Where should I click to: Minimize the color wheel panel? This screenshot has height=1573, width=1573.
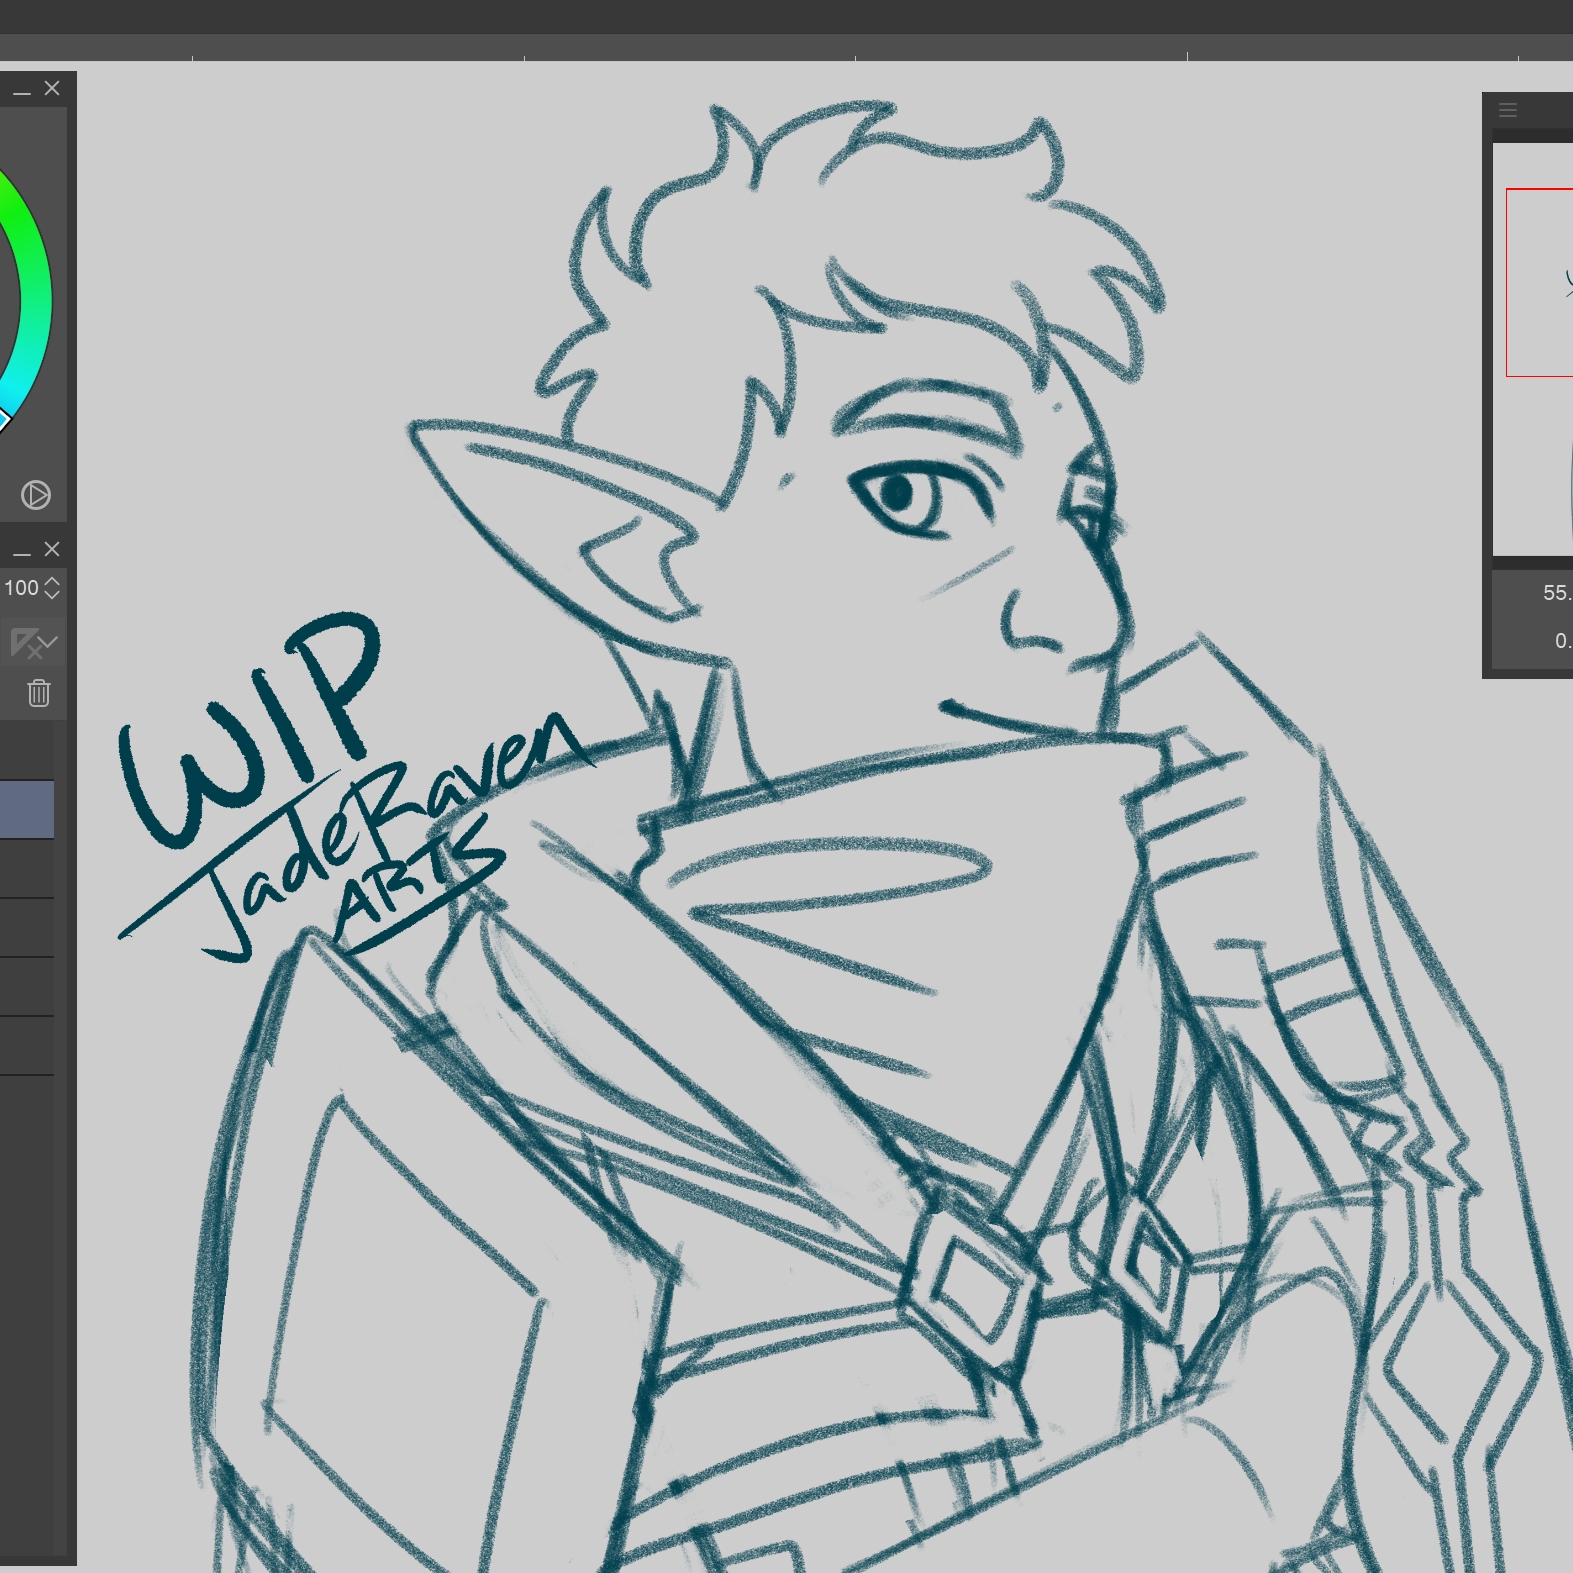[21, 90]
